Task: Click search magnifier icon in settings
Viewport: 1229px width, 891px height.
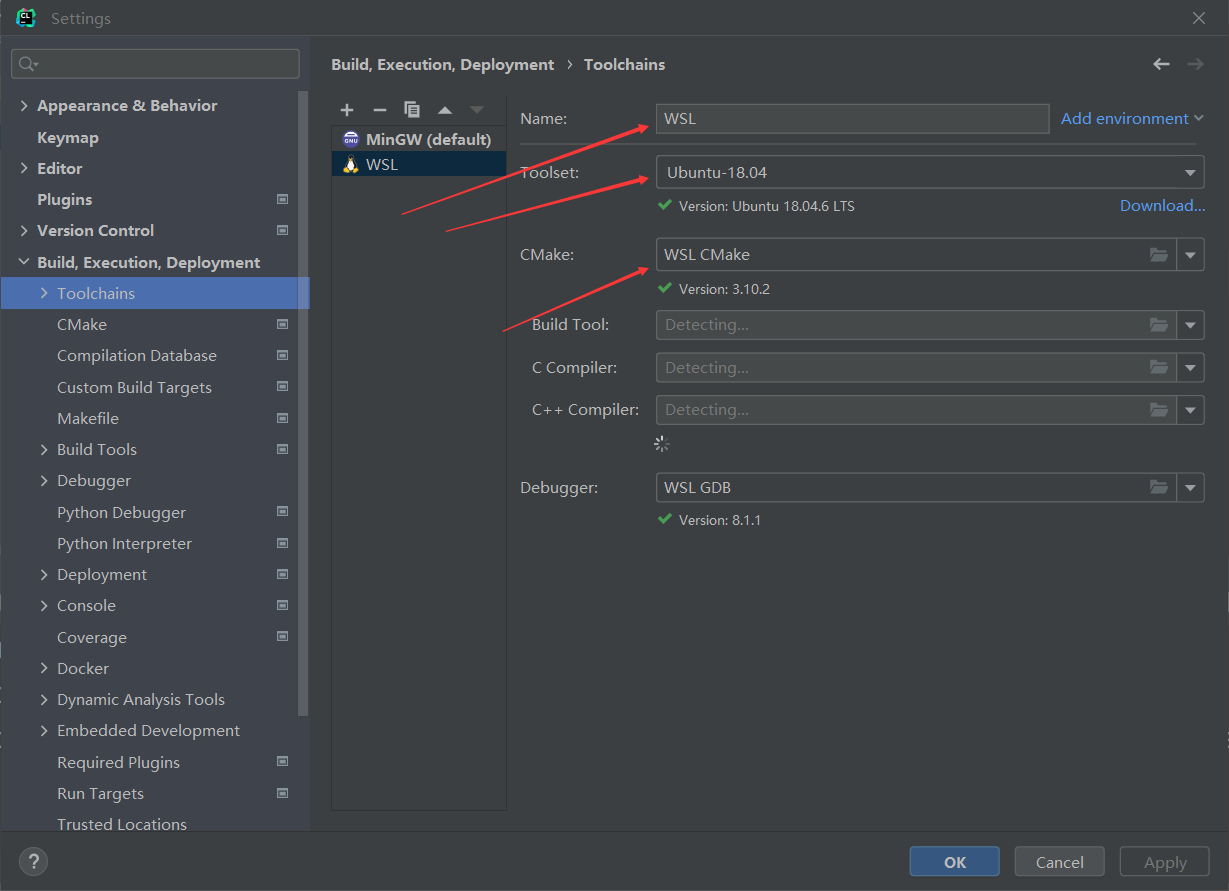Action: click(x=28, y=64)
